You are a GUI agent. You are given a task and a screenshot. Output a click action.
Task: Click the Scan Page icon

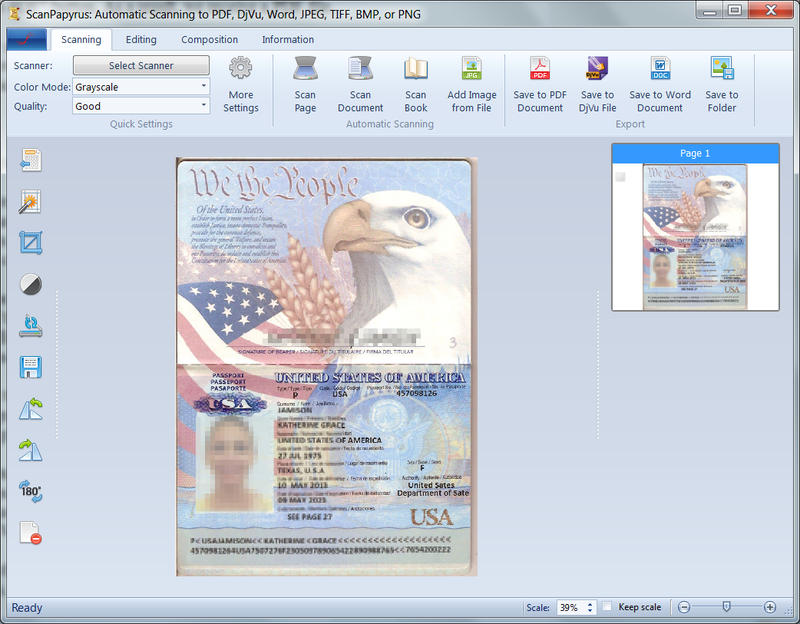coord(305,85)
